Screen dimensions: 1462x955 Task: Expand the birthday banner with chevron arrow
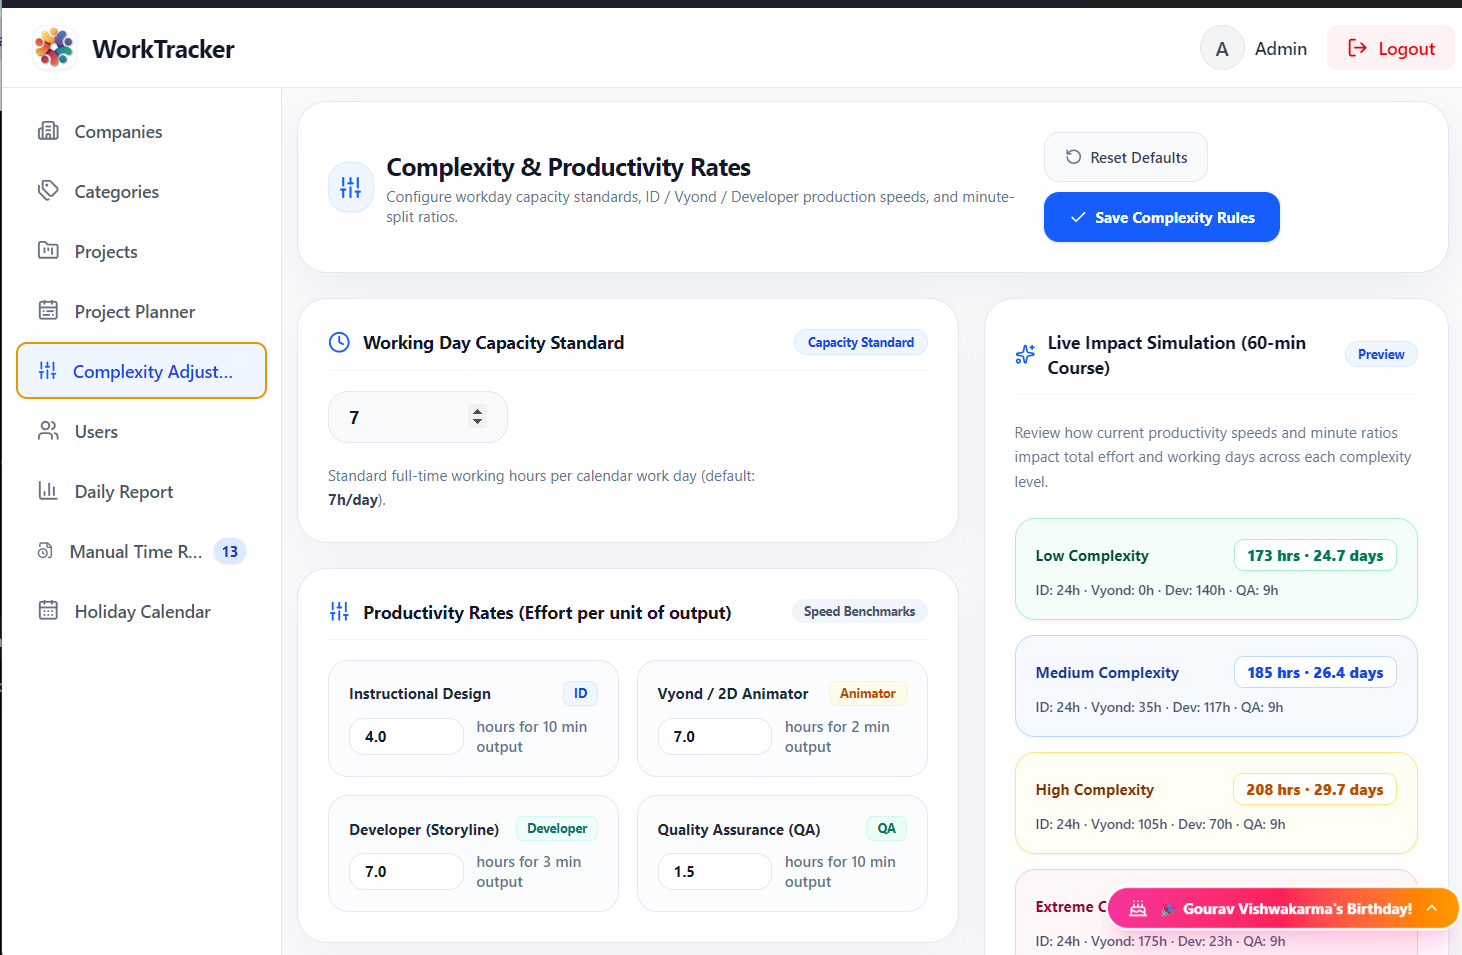pos(1432,908)
